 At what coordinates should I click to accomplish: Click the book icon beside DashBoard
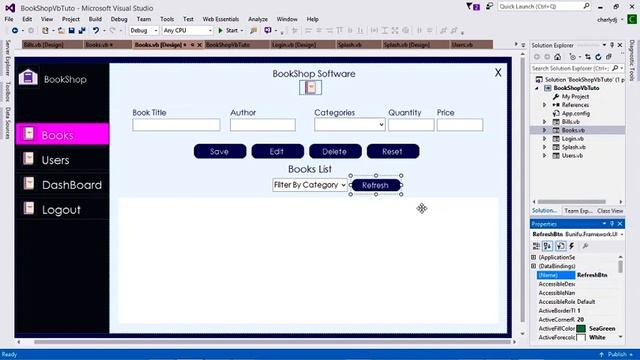pyautogui.click(x=29, y=183)
